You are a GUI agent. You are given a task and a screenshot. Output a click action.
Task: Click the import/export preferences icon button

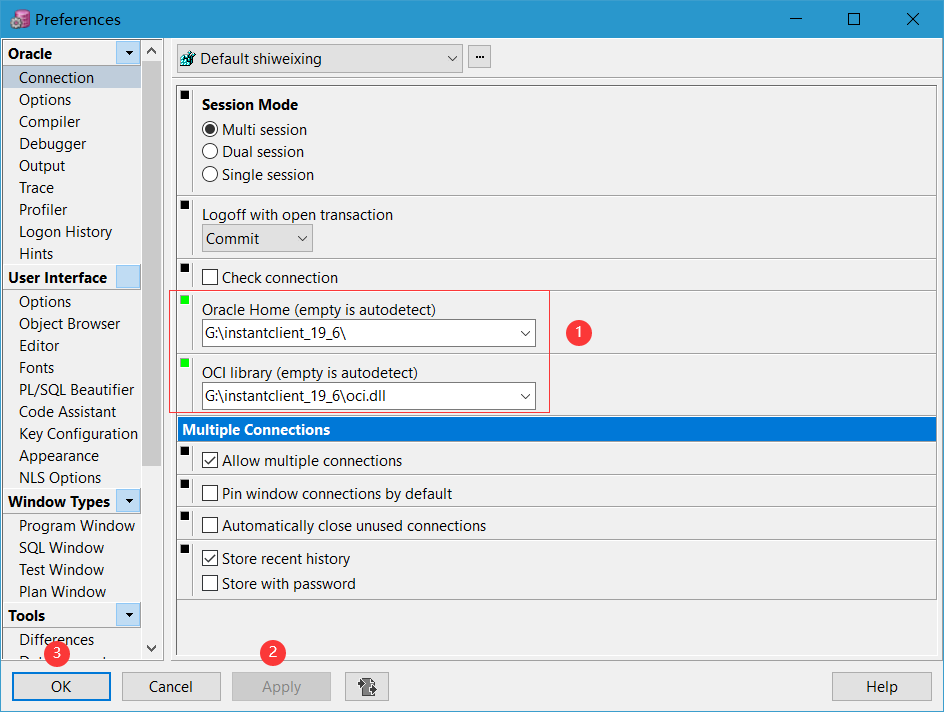click(367, 686)
